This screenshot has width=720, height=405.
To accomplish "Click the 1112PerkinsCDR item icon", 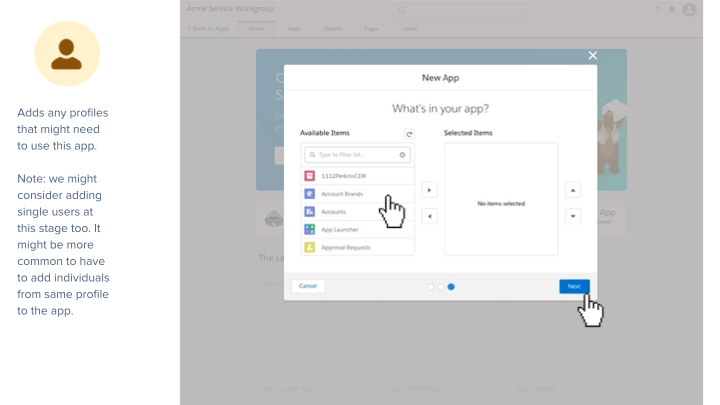I will [x=310, y=176].
